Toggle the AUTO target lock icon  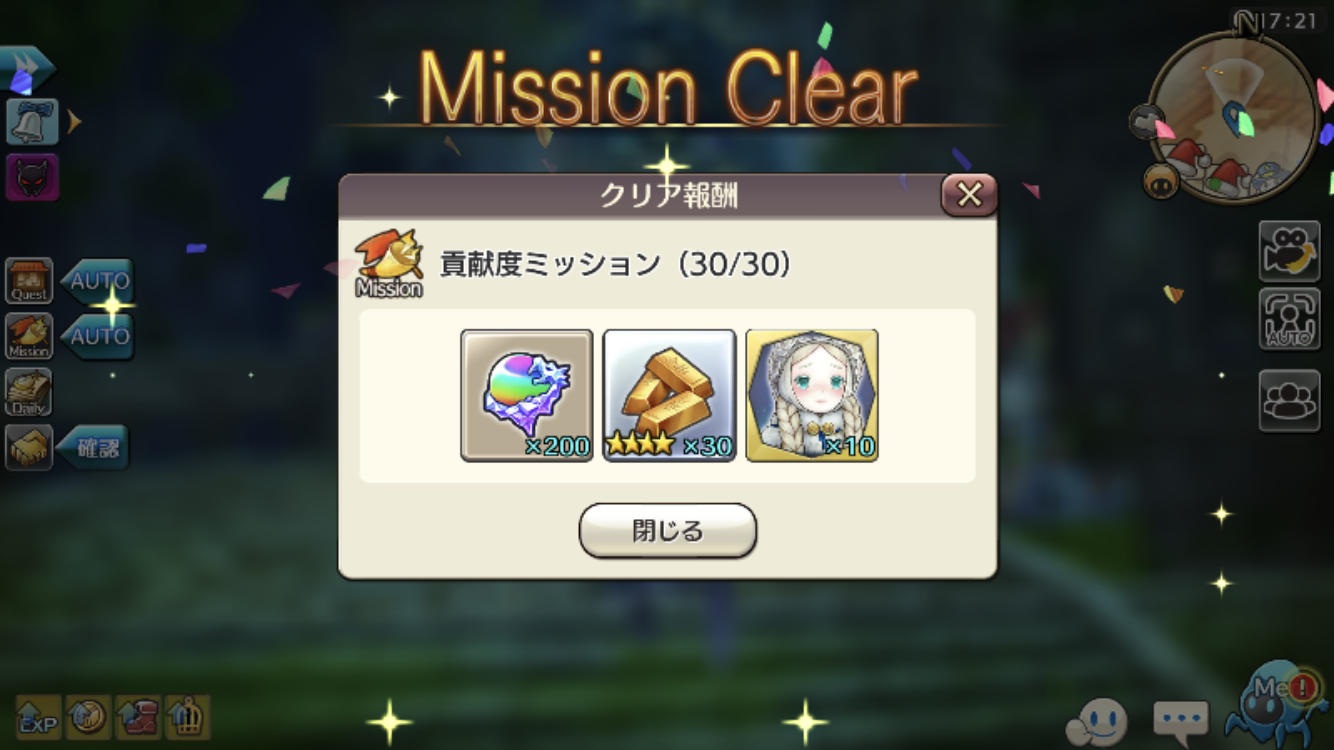point(1289,319)
